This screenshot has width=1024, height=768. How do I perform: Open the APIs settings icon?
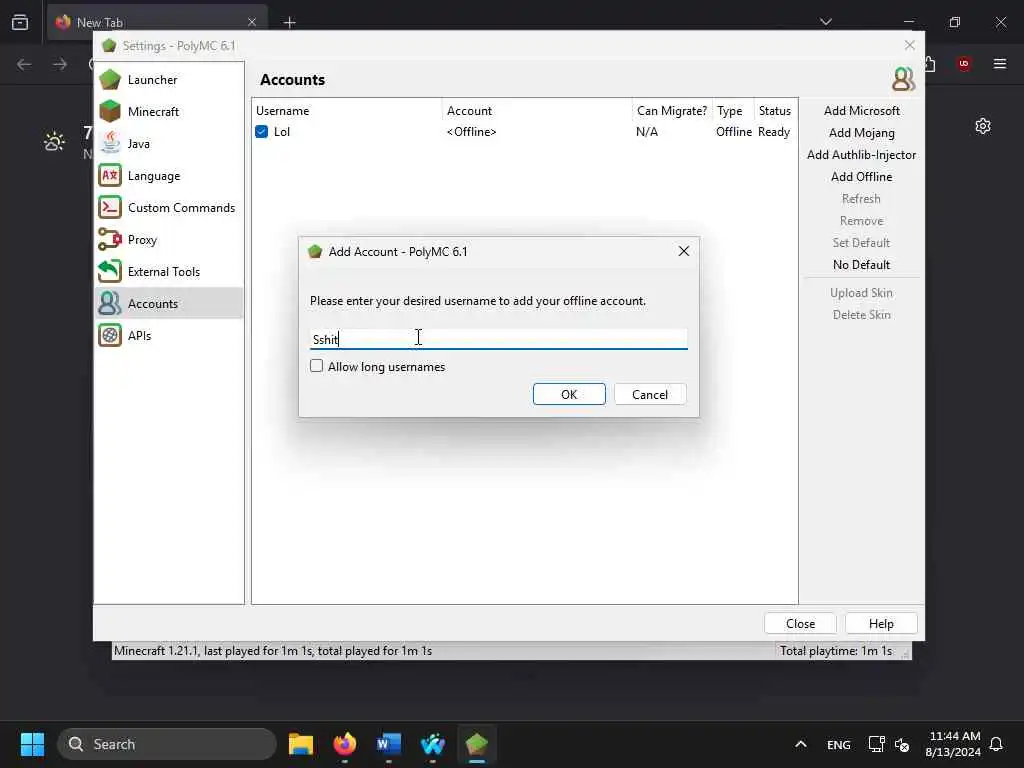pos(110,336)
